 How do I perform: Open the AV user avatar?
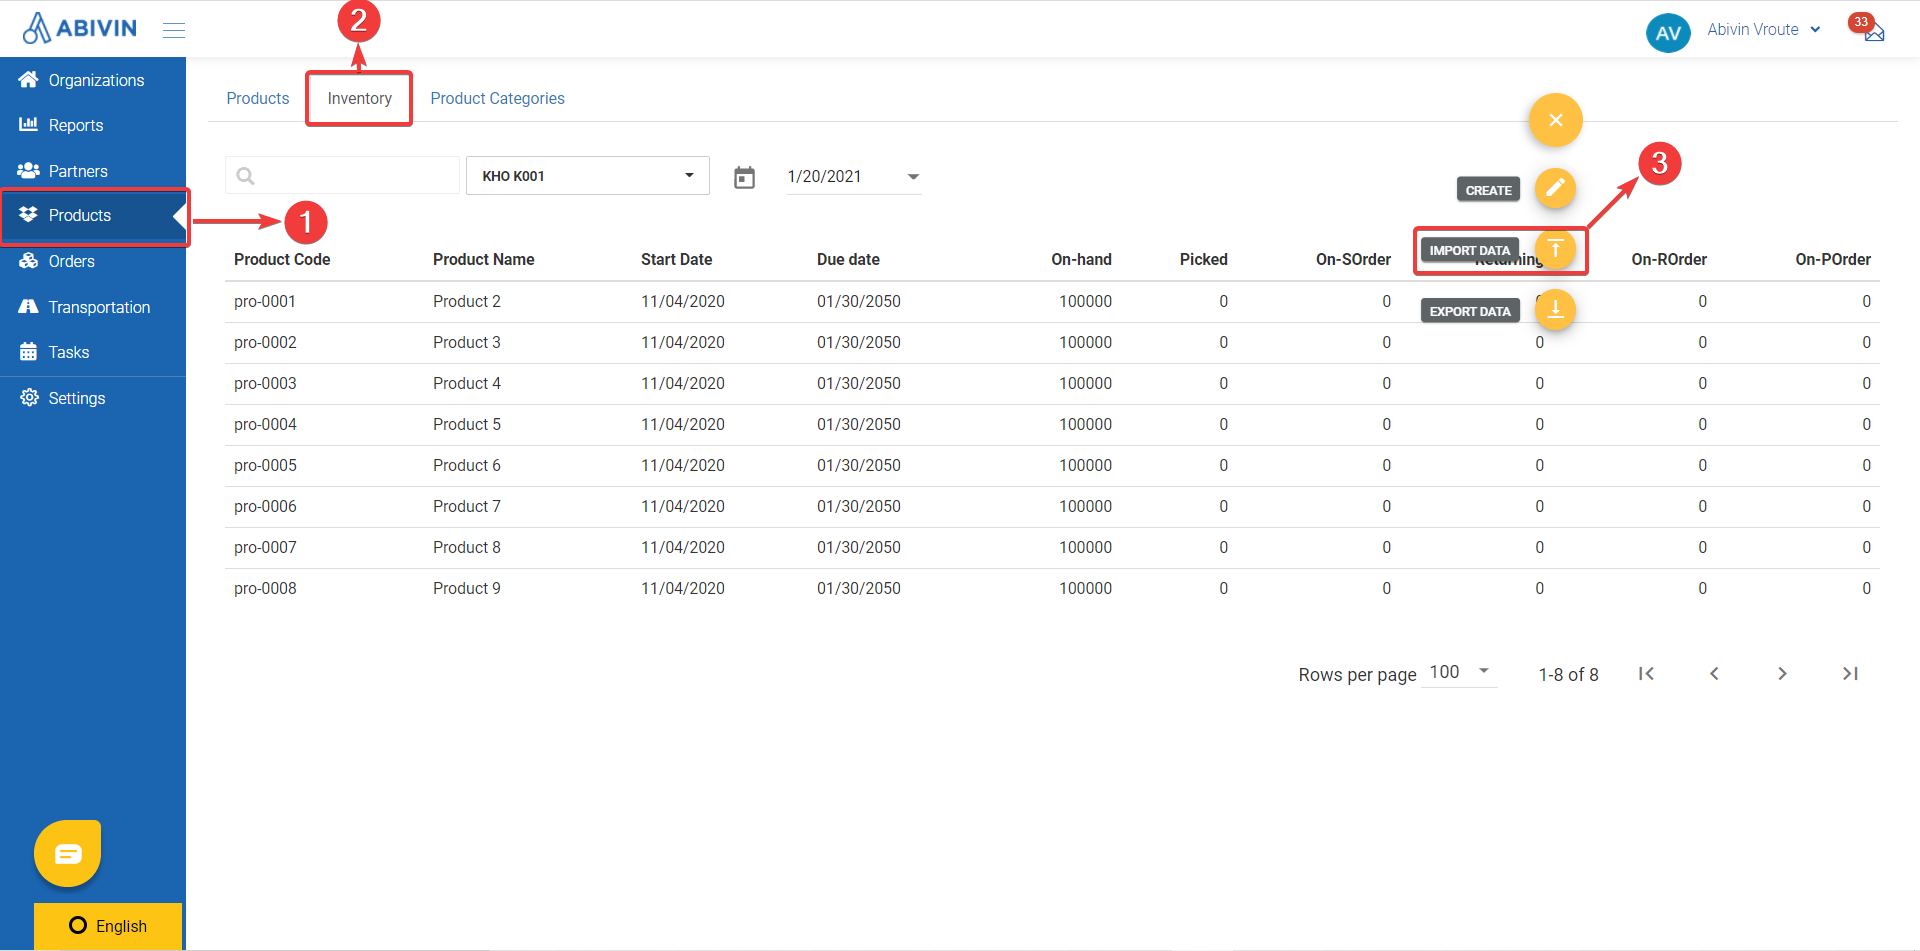[1668, 33]
